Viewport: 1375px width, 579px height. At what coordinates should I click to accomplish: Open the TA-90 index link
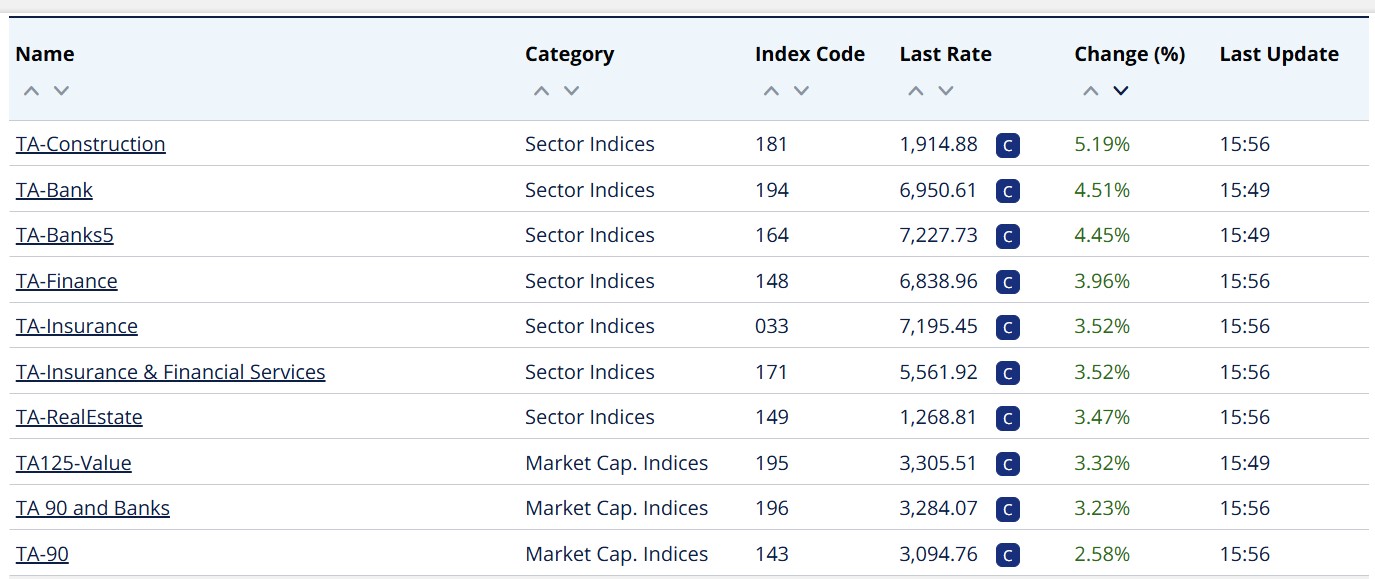[42, 554]
